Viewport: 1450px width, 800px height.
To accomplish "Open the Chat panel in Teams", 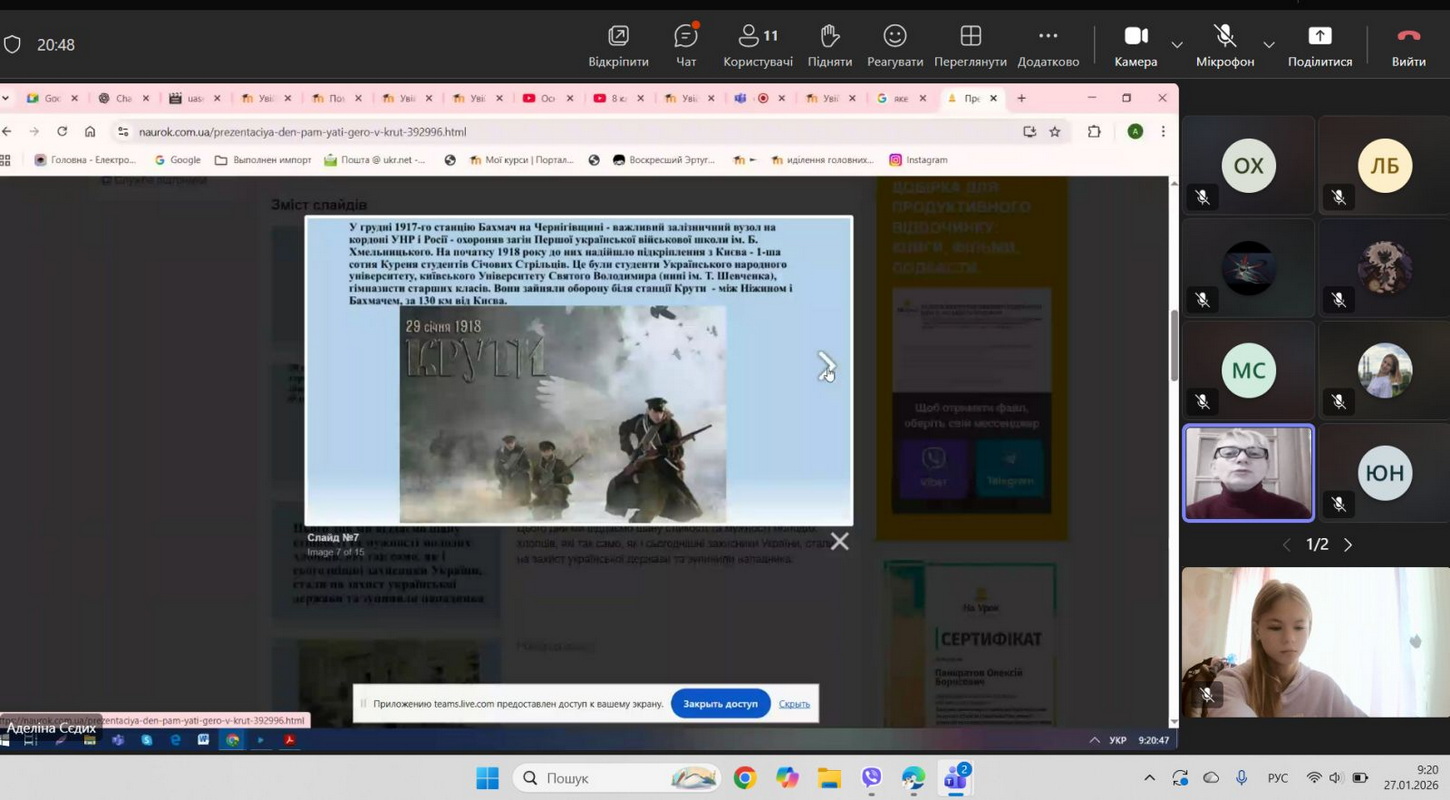I will (686, 45).
